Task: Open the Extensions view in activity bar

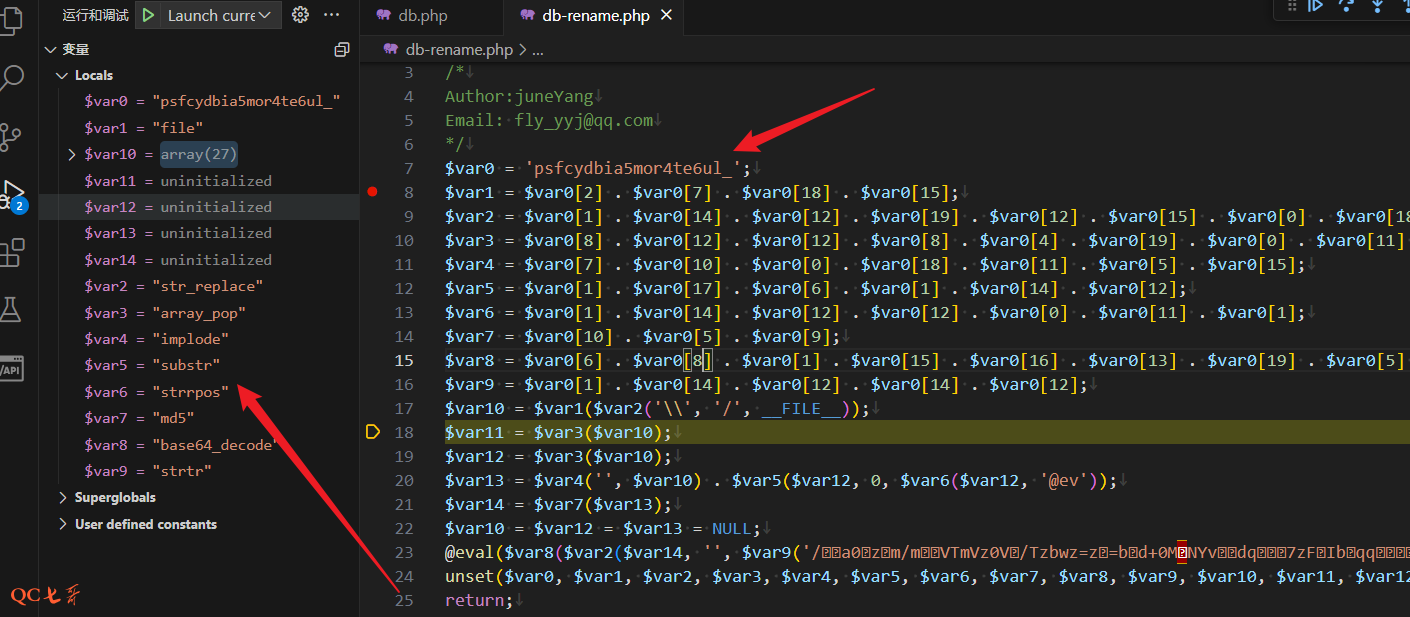Action: [x=12, y=252]
